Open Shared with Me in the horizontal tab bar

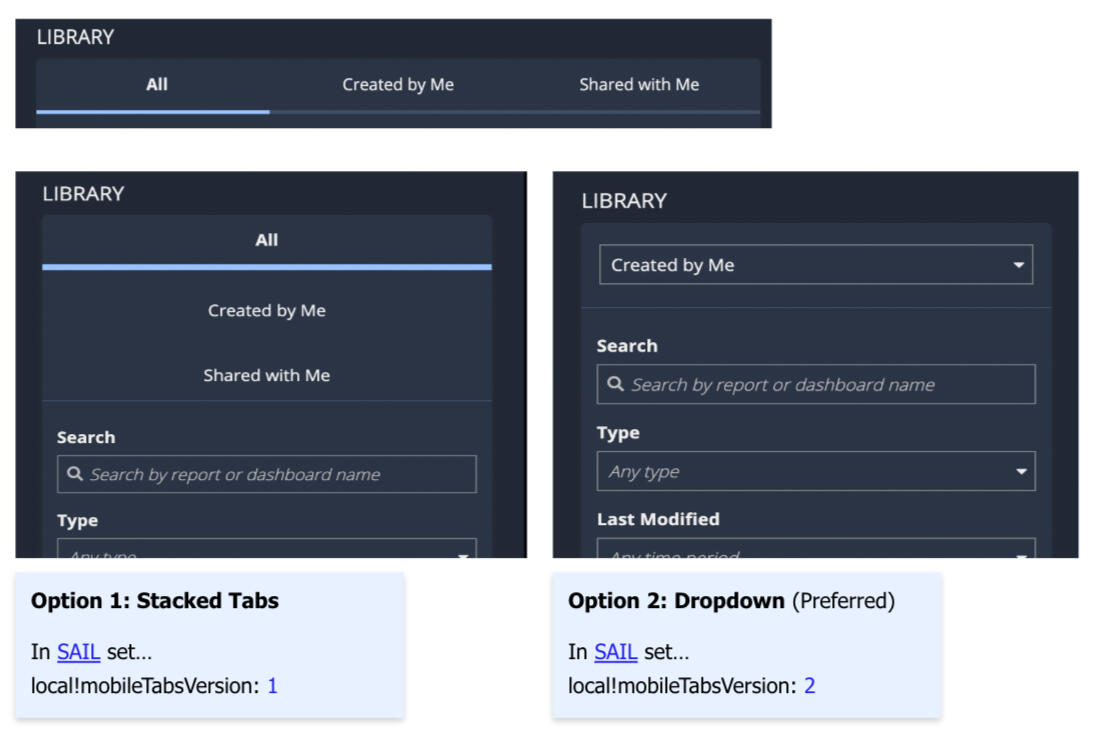(639, 85)
